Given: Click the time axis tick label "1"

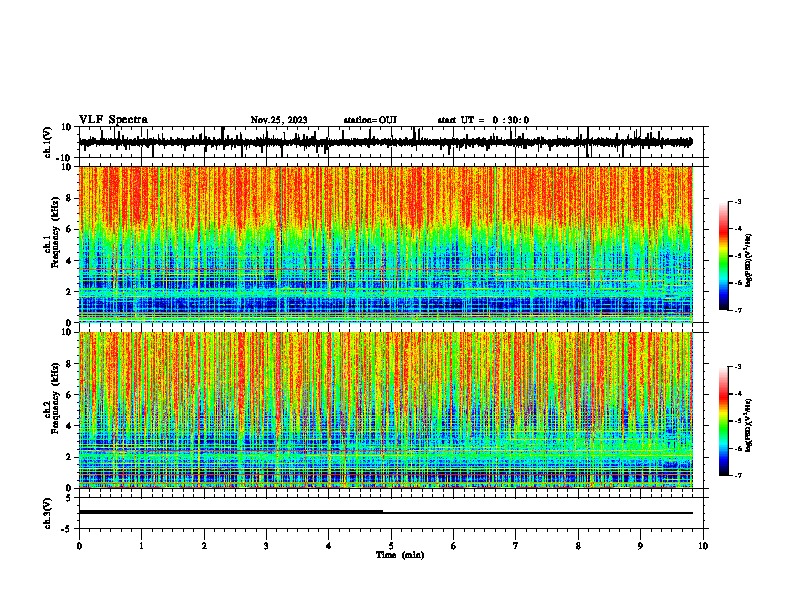Looking at the screenshot, I should click(x=142, y=546).
